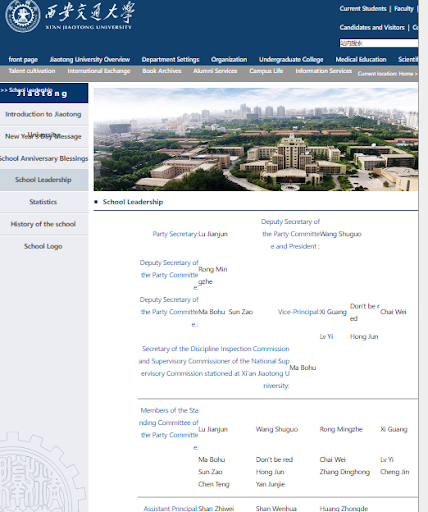428x512 pixels.
Task: Click Xi Guang in Vice-Principal row
Action: [333, 312]
